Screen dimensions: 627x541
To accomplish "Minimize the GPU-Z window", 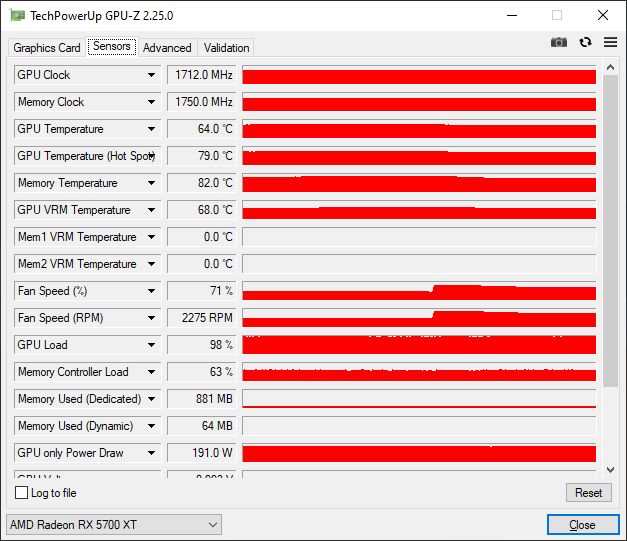I will 512,16.
